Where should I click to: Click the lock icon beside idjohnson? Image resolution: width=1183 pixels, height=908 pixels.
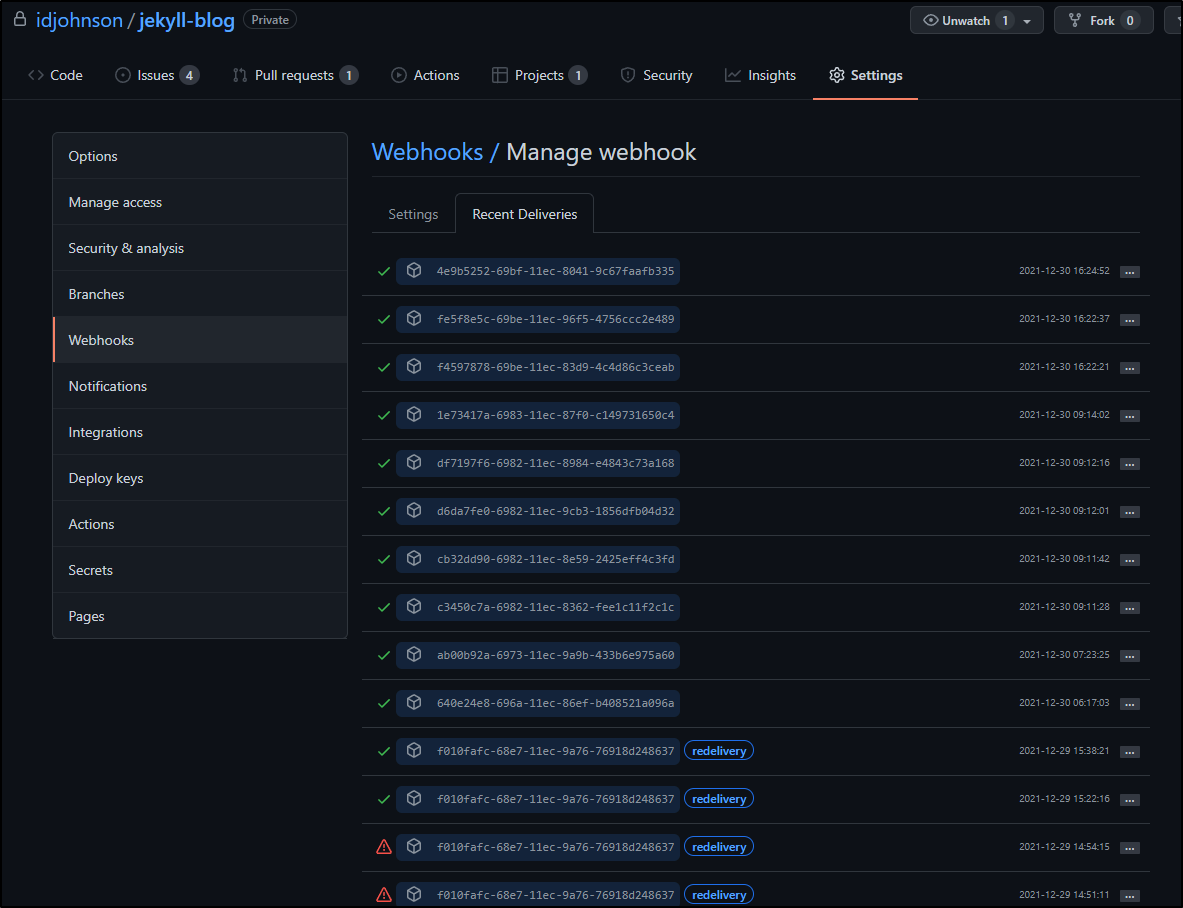20,20
